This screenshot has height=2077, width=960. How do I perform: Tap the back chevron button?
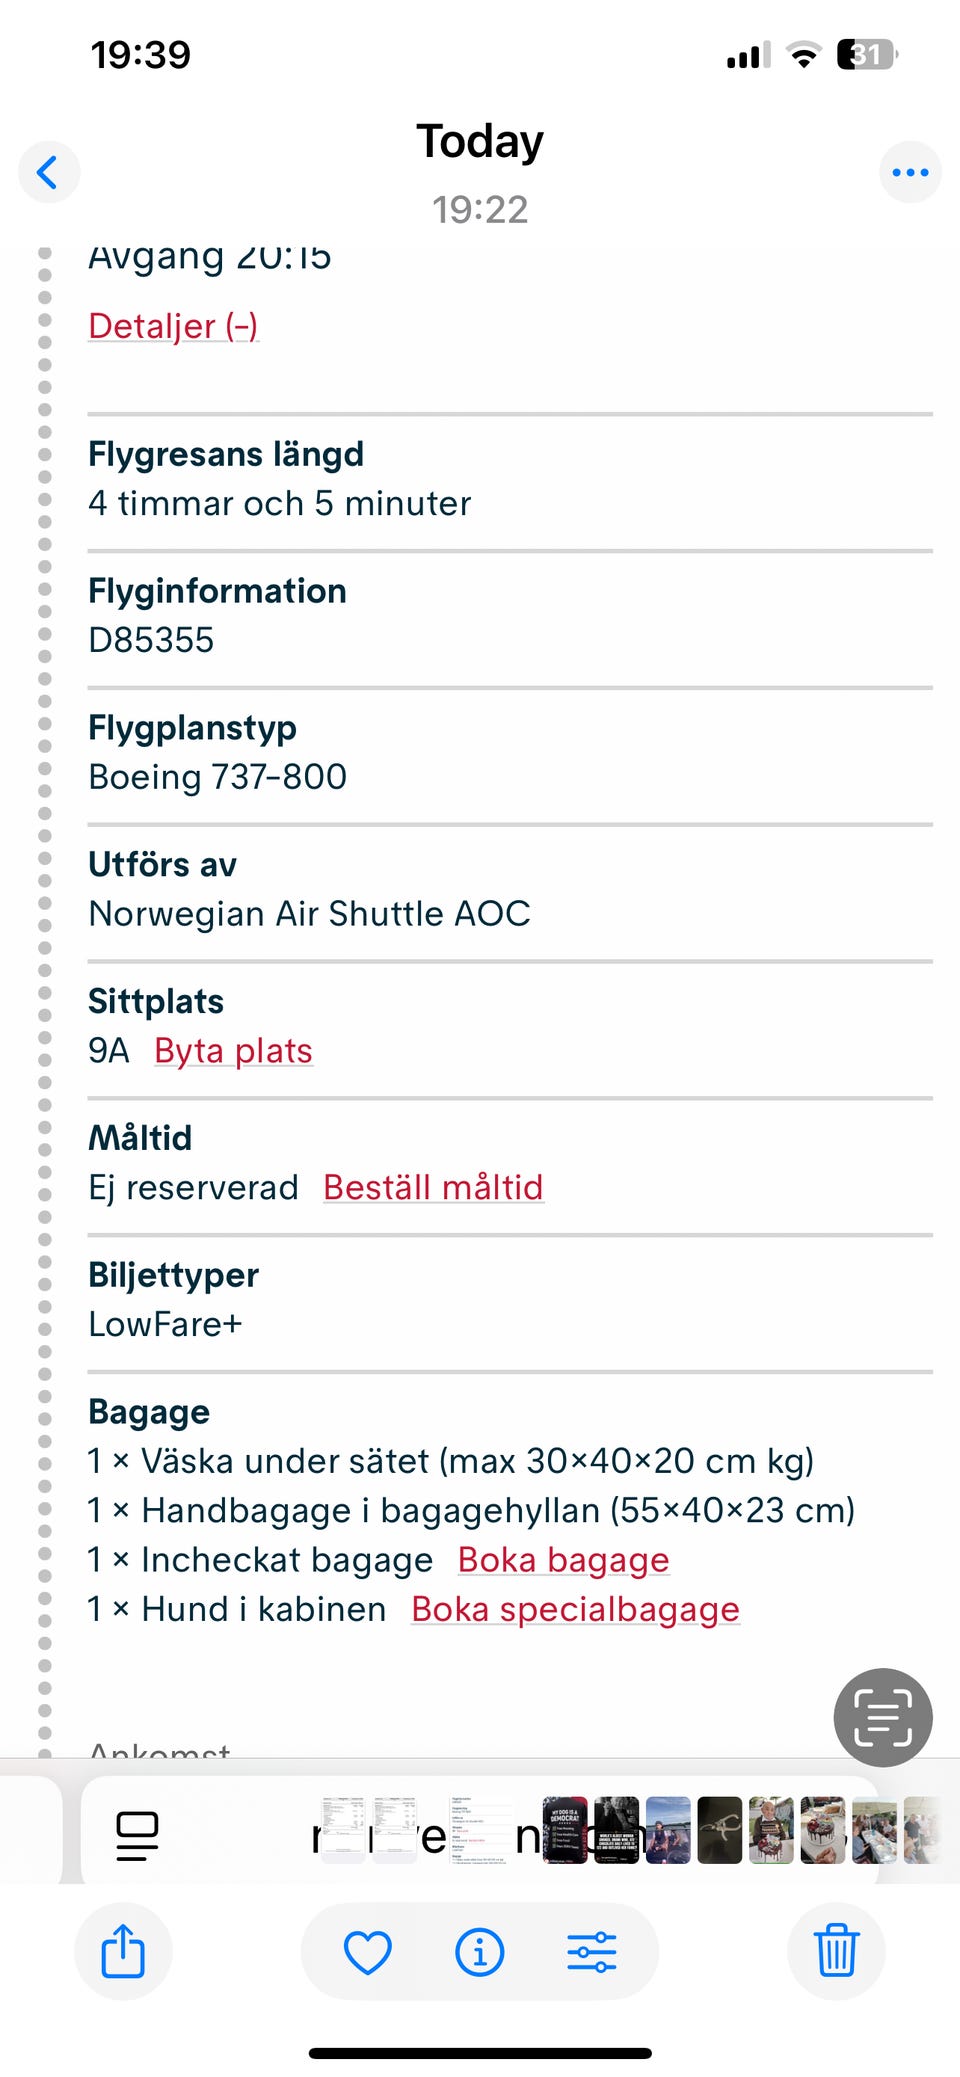[48, 172]
